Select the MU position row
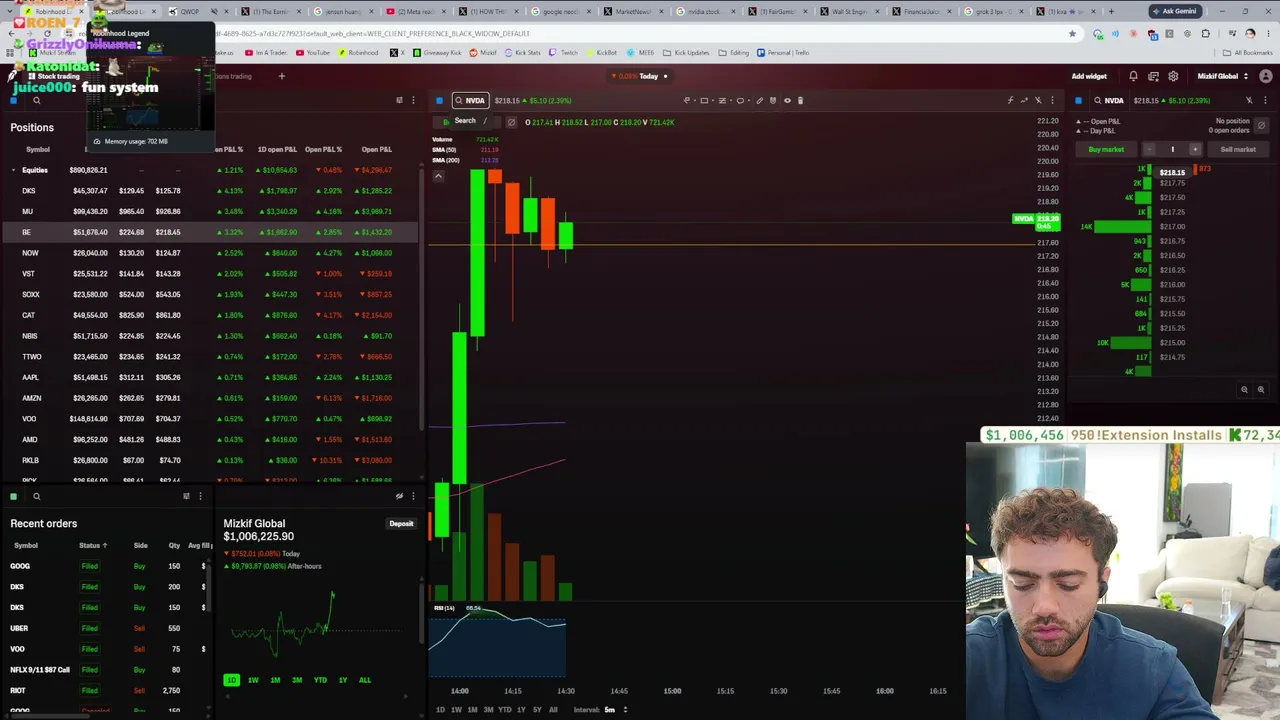Screen dimensions: 1280x720 [x=210, y=212]
